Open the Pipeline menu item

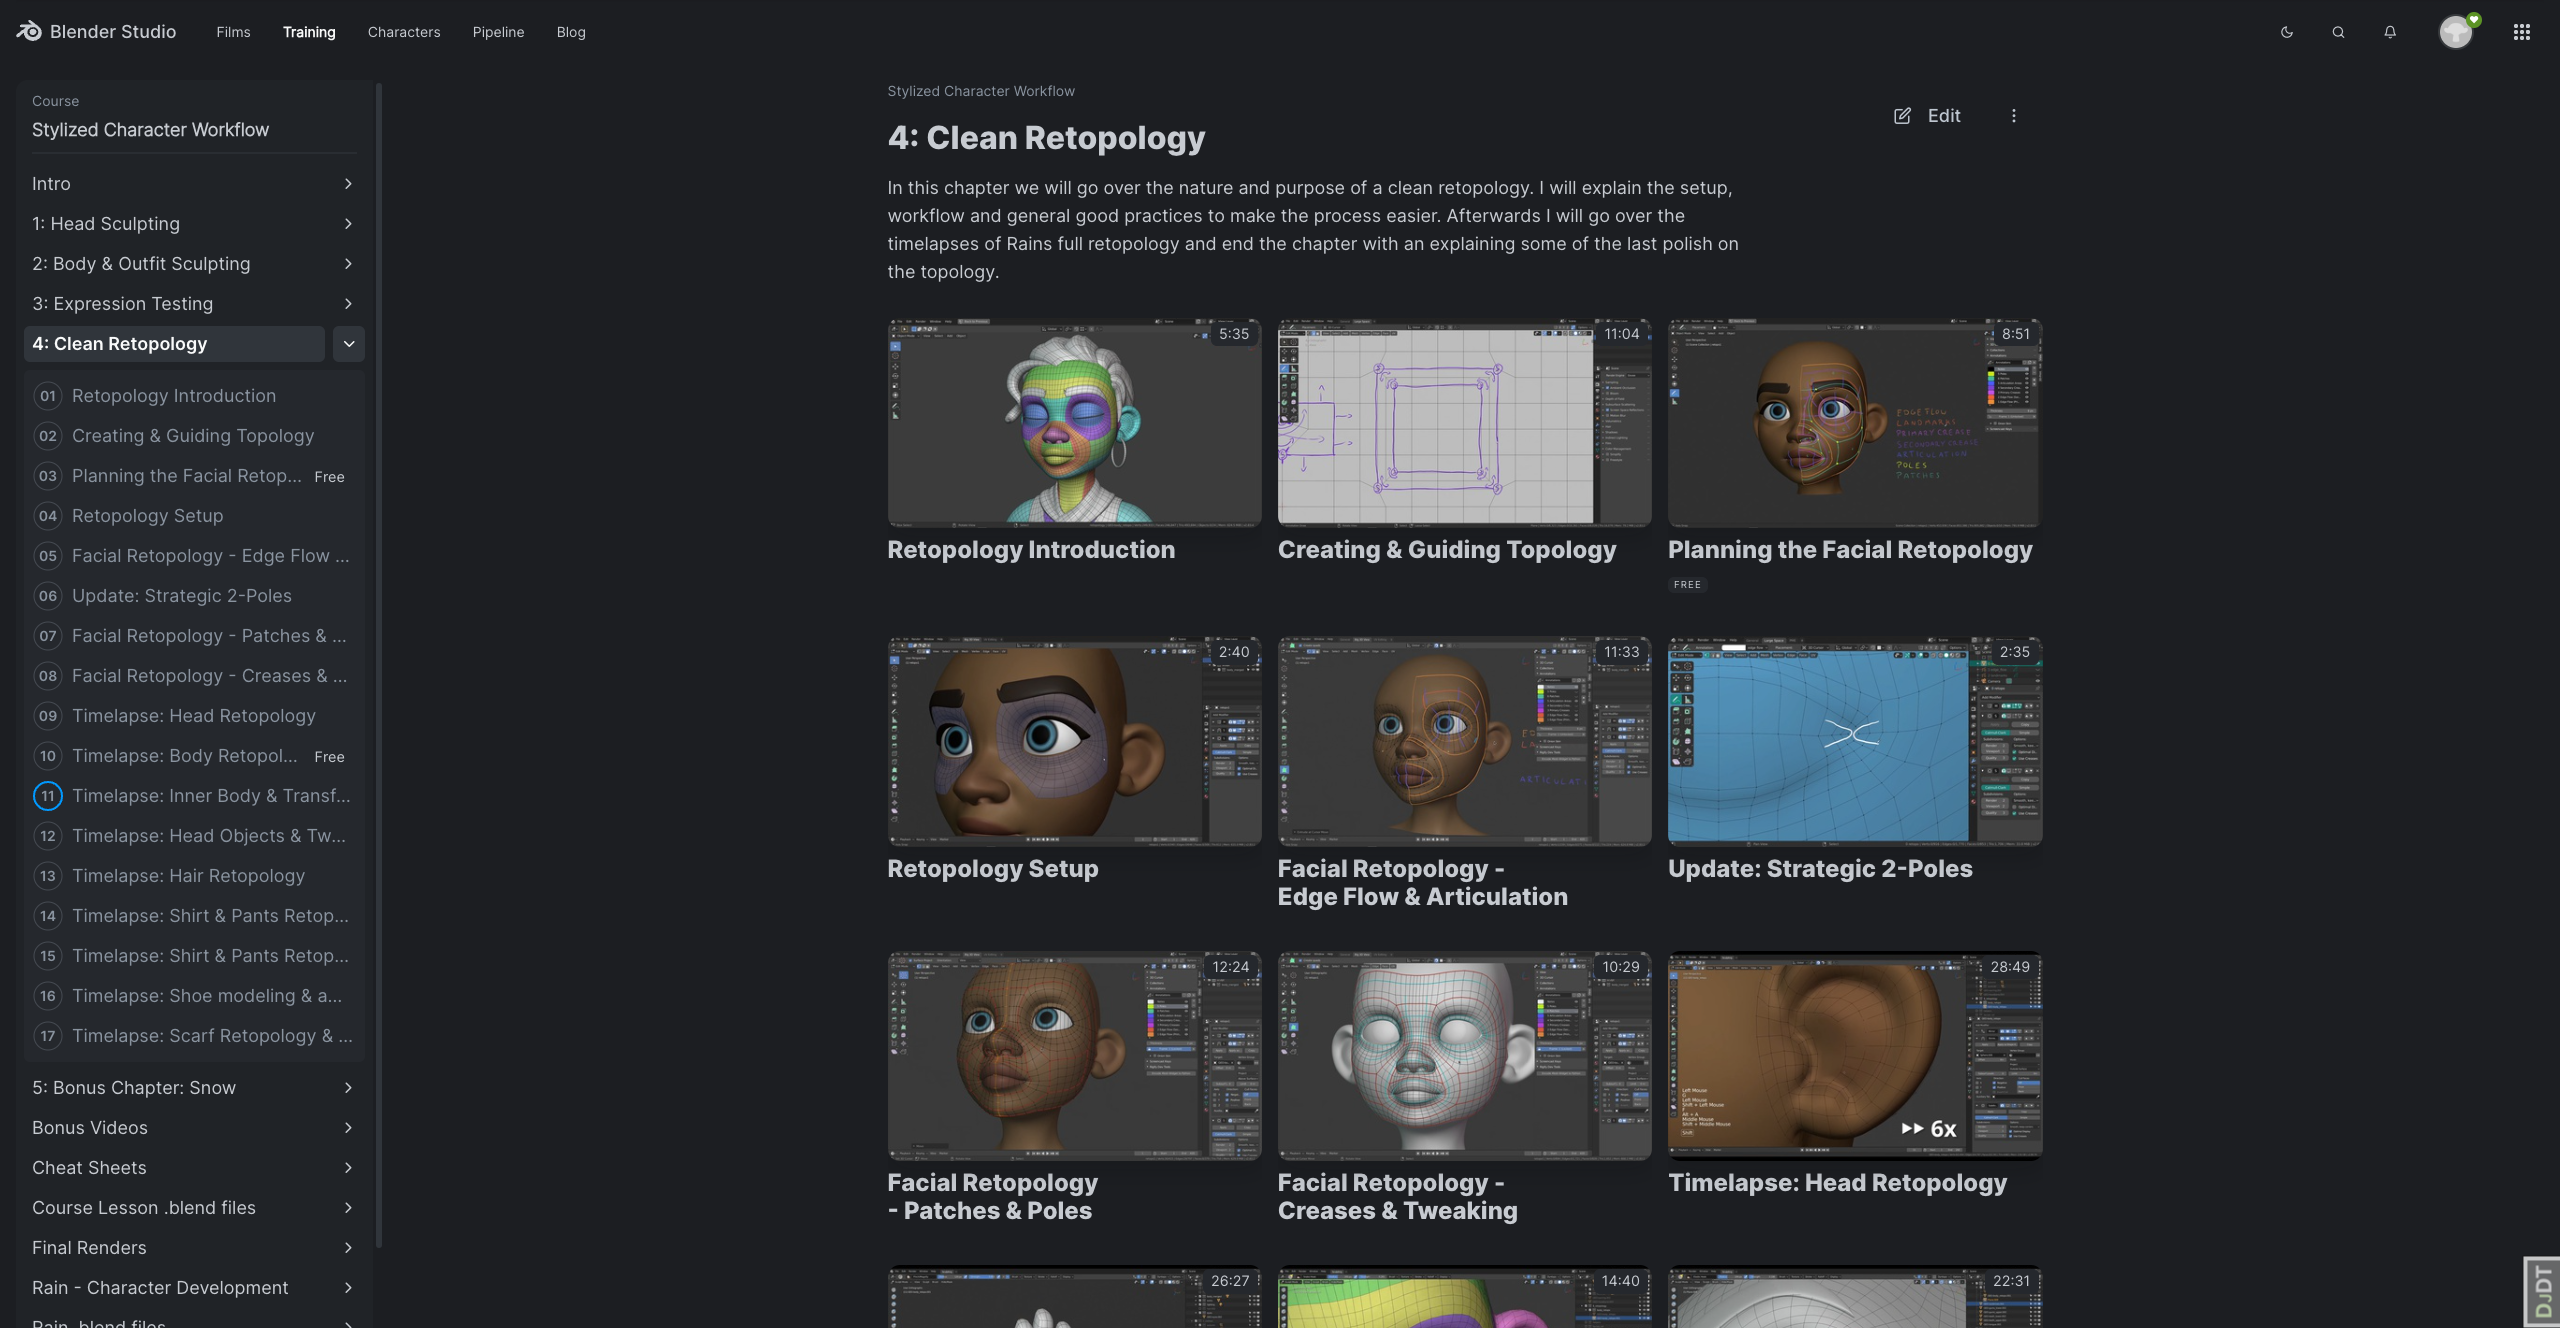coord(498,32)
